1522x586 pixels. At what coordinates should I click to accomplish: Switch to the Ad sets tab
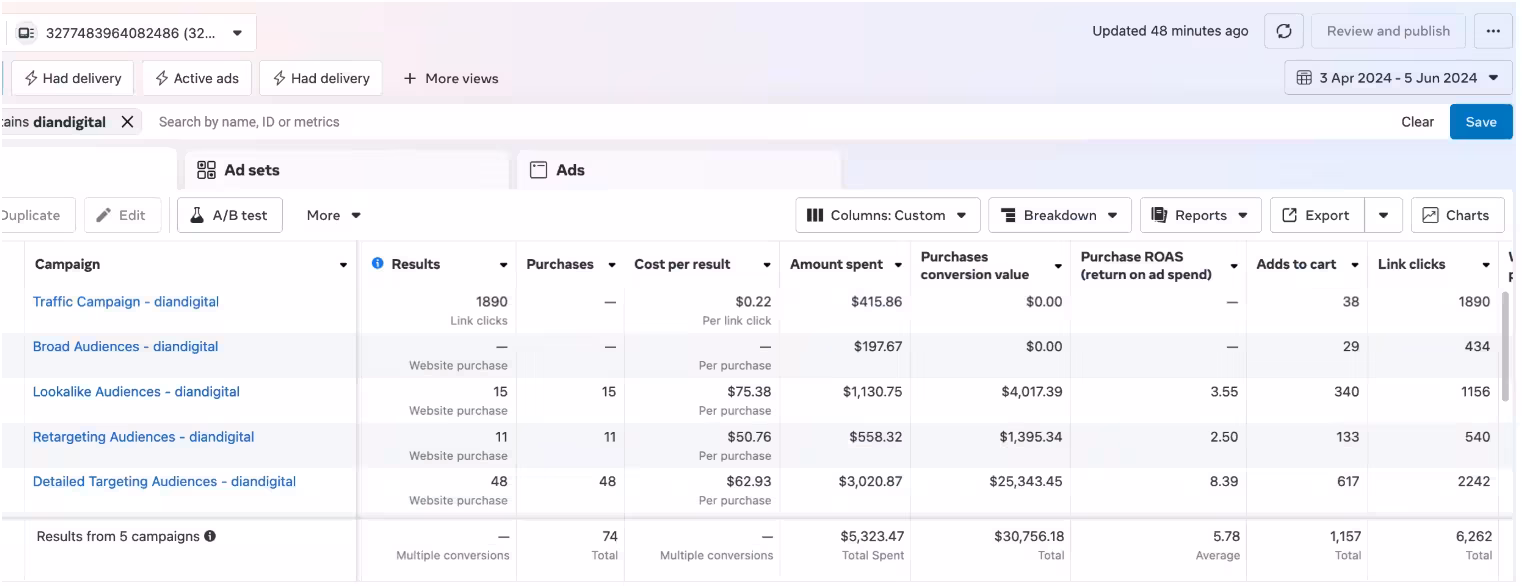[347, 170]
